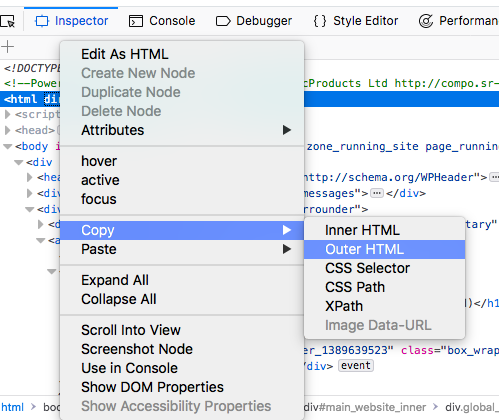Toggle the focus pseudo-class
This screenshot has height=420, width=499.
pos(99,199)
